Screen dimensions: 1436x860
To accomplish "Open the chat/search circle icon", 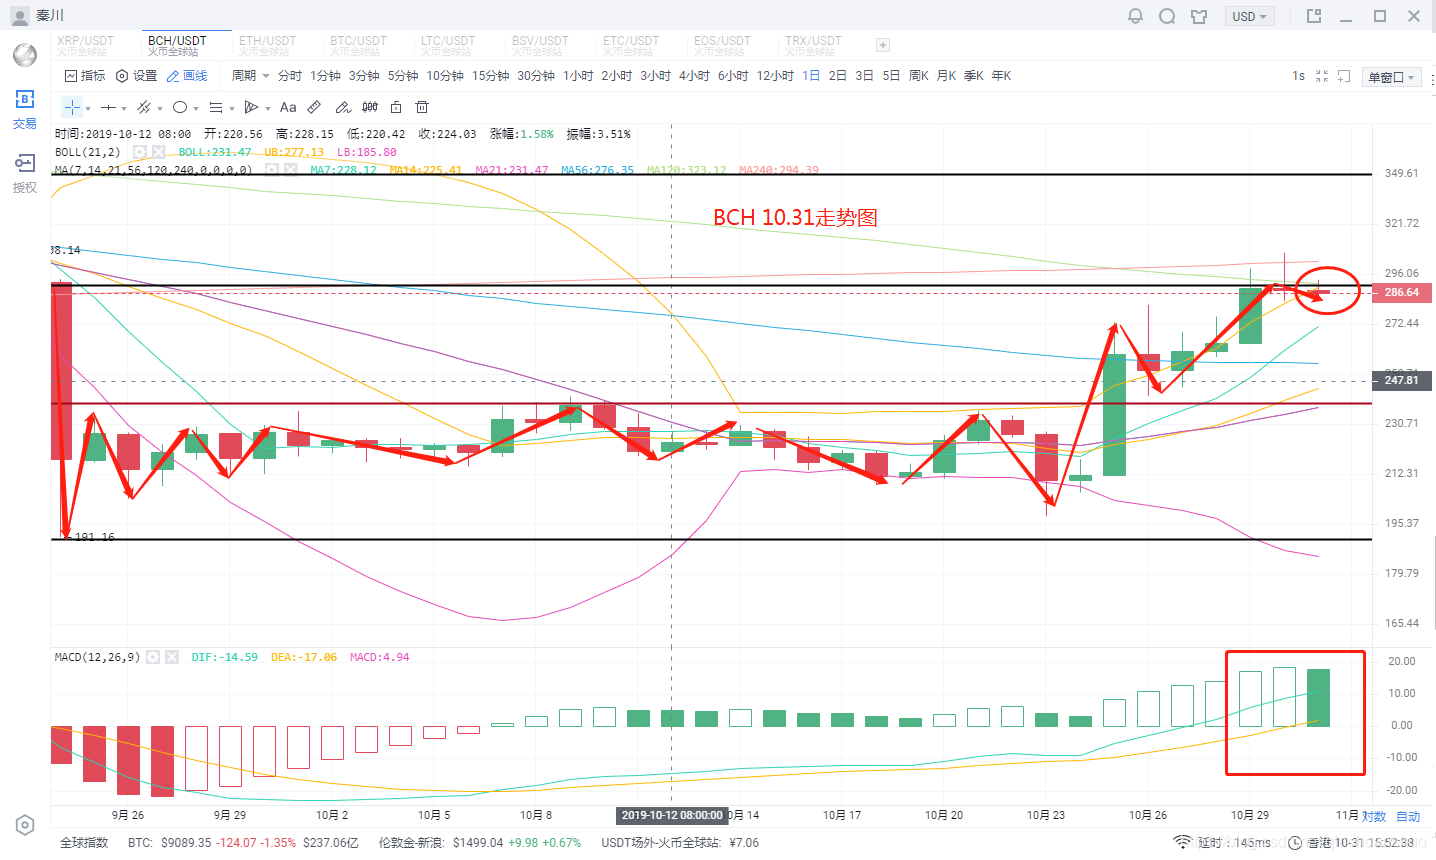I will (1167, 16).
